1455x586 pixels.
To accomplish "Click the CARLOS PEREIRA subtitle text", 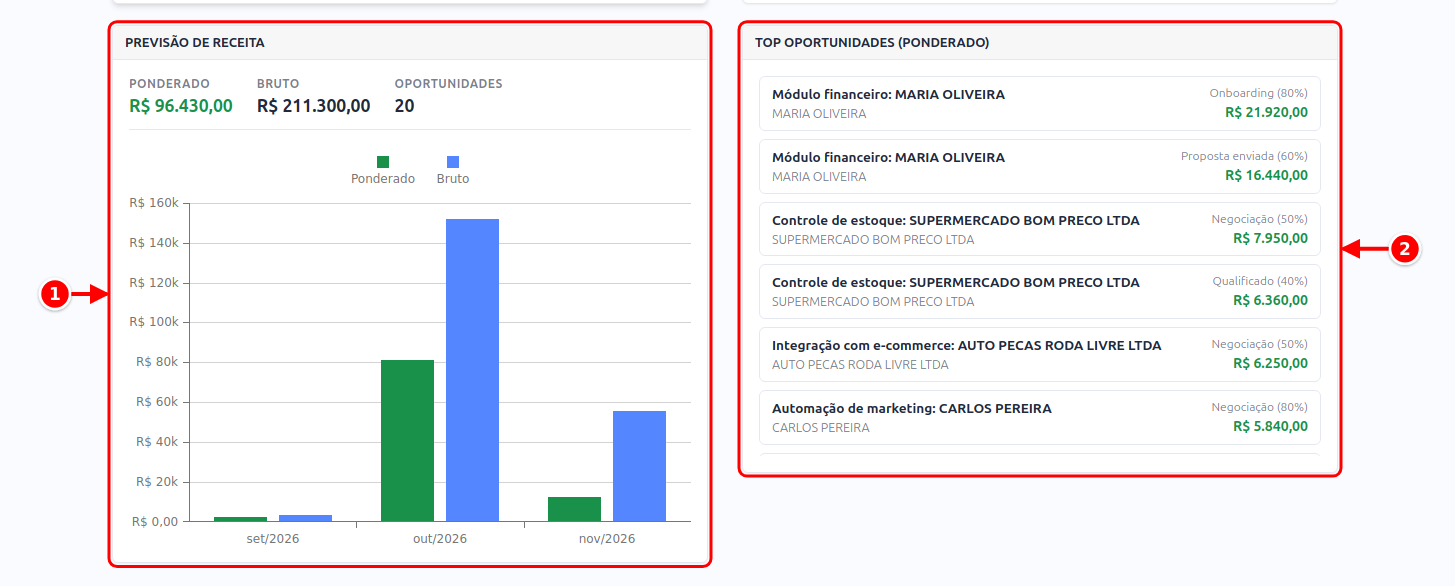I will tap(821, 428).
